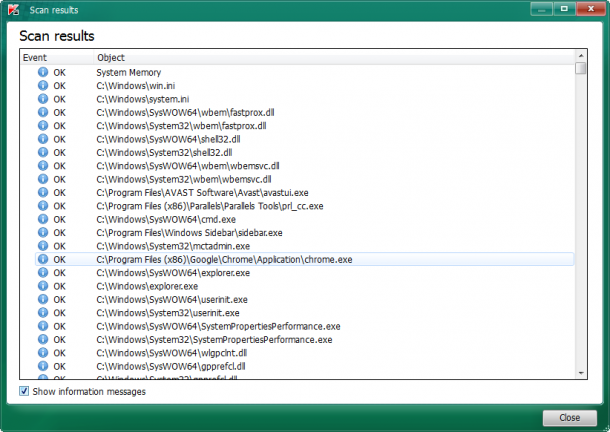The image size is (610, 432).
Task: Click the Close button
Action: point(570,418)
